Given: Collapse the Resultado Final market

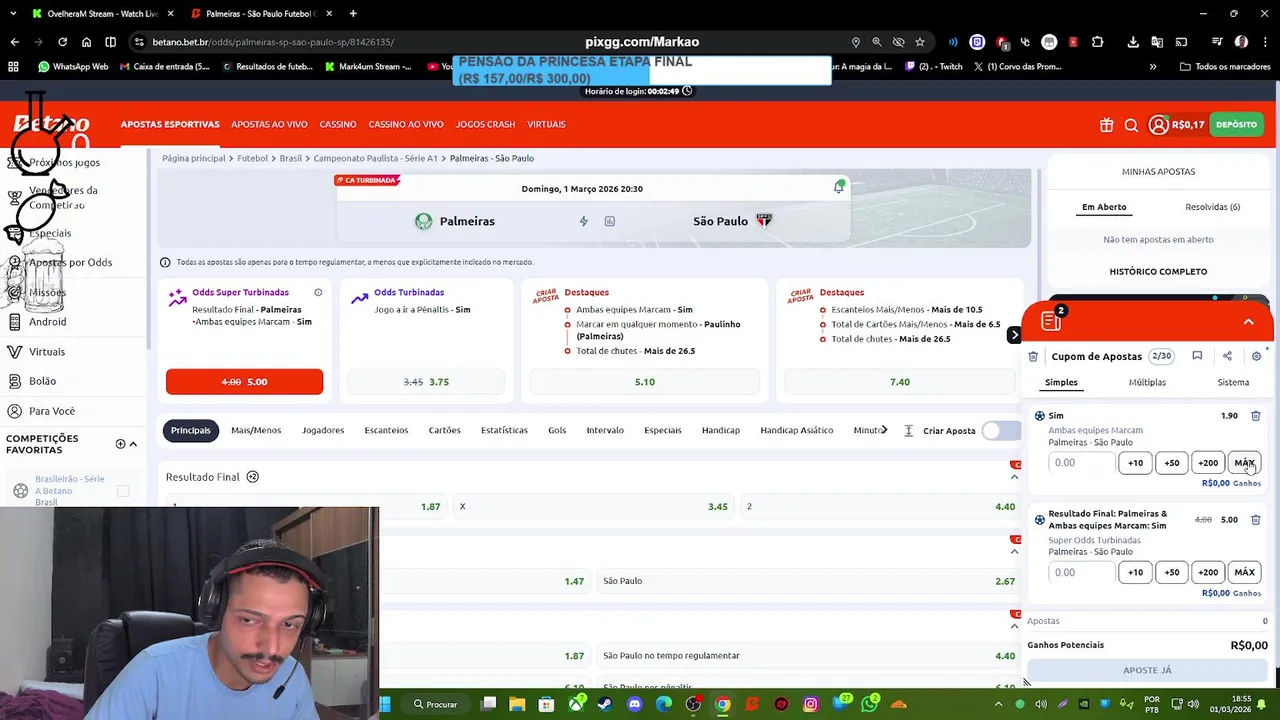Looking at the screenshot, I should coord(1014,477).
